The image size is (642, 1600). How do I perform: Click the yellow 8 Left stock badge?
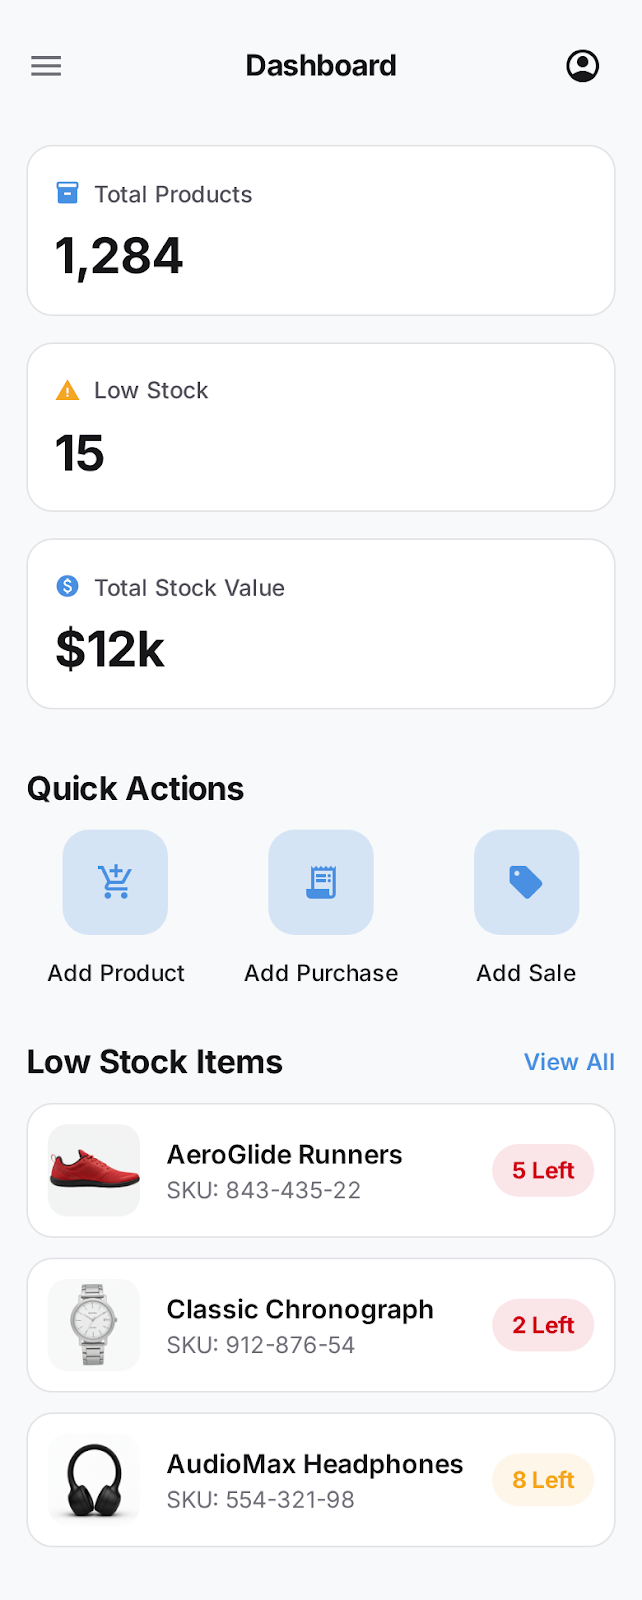[543, 1479]
